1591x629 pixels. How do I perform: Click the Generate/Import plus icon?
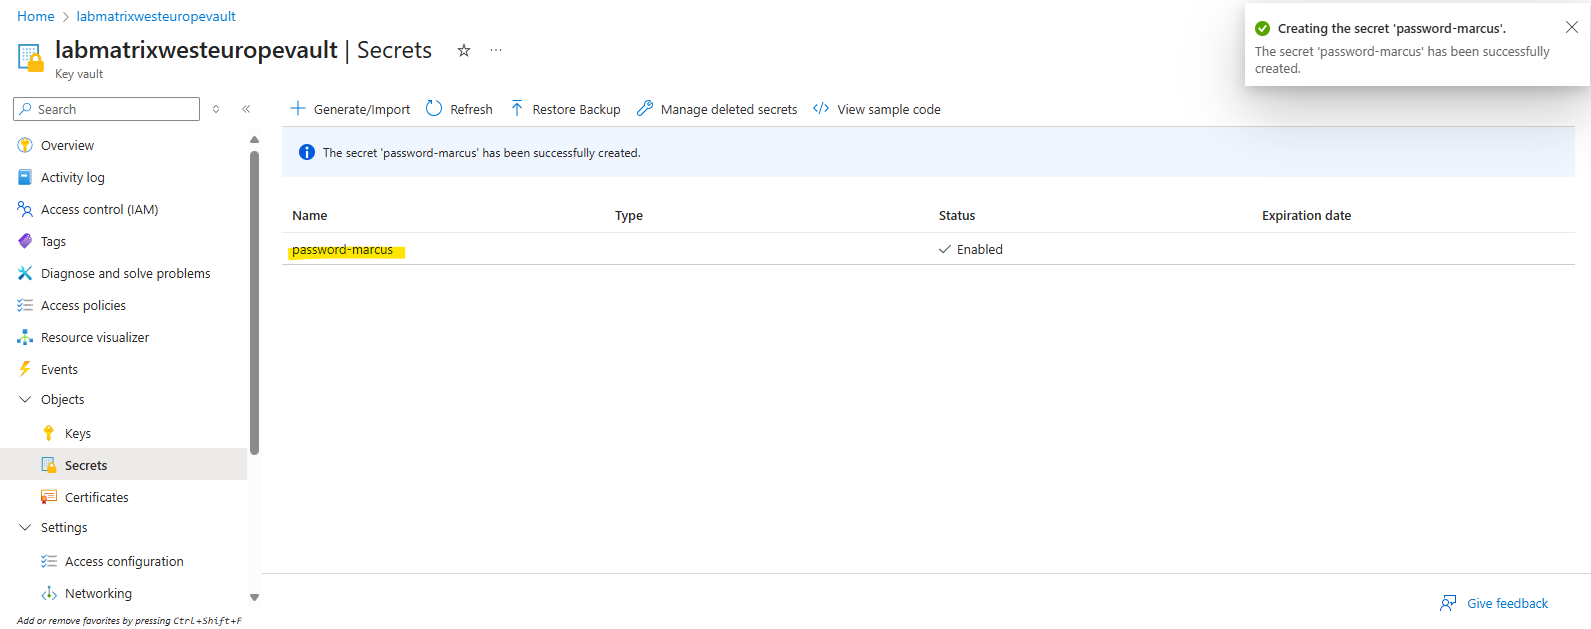[298, 108]
